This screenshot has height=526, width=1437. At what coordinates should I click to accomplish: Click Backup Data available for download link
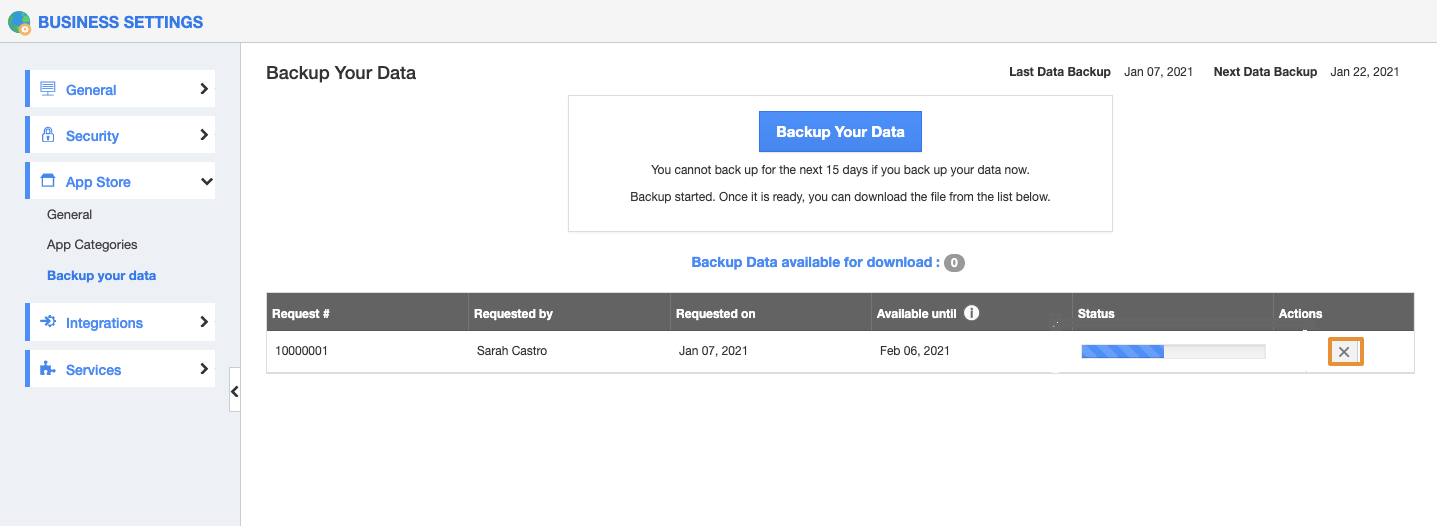pyautogui.click(x=815, y=262)
